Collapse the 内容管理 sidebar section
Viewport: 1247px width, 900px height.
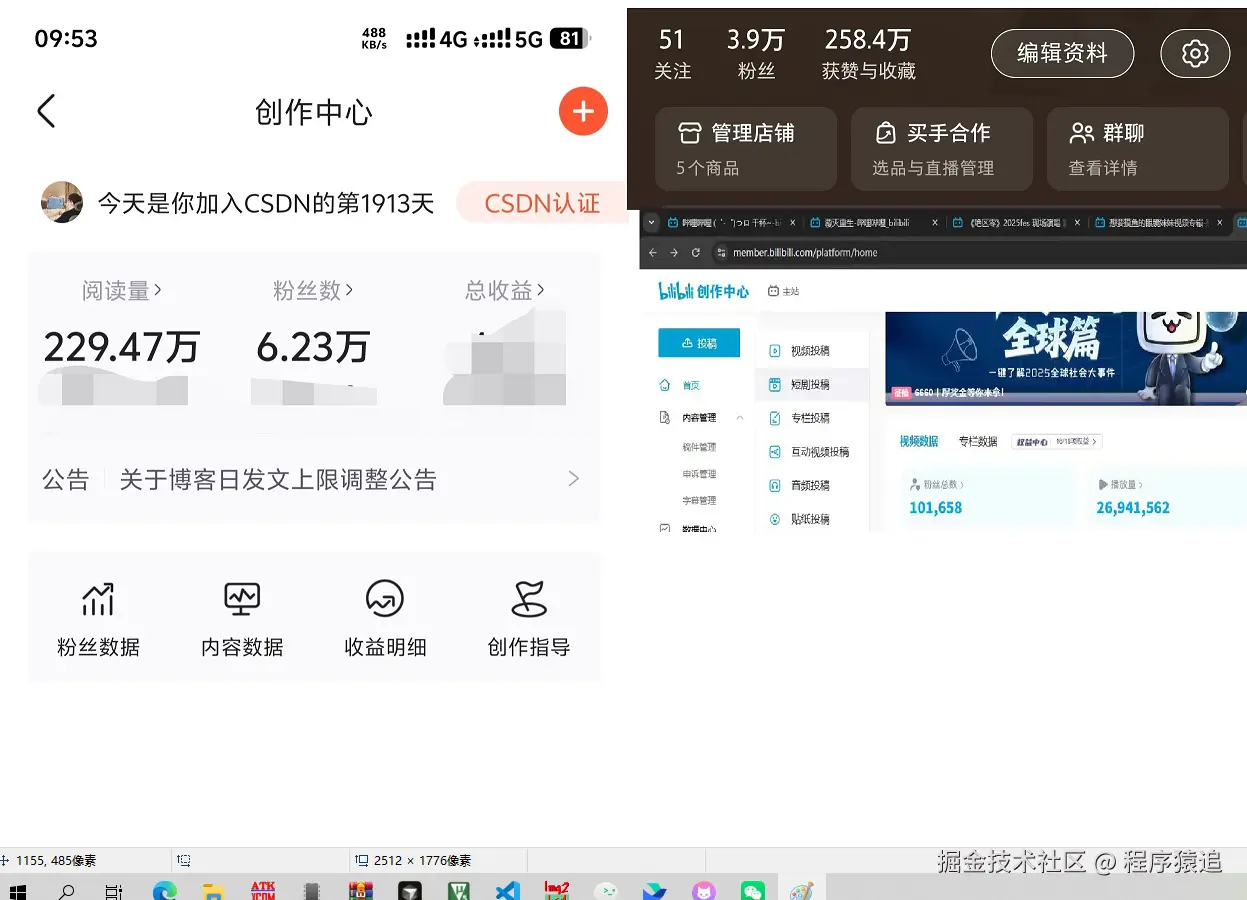tap(740, 417)
